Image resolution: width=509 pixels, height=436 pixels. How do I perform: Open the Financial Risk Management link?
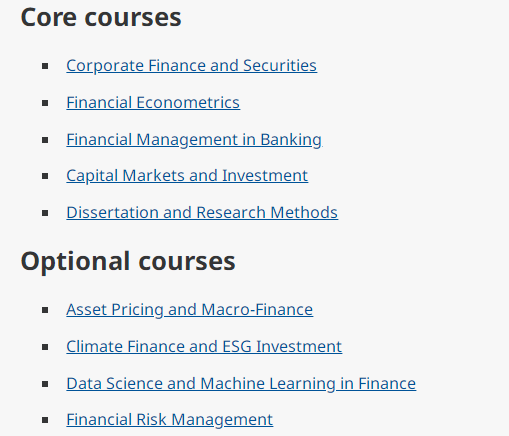pos(169,420)
